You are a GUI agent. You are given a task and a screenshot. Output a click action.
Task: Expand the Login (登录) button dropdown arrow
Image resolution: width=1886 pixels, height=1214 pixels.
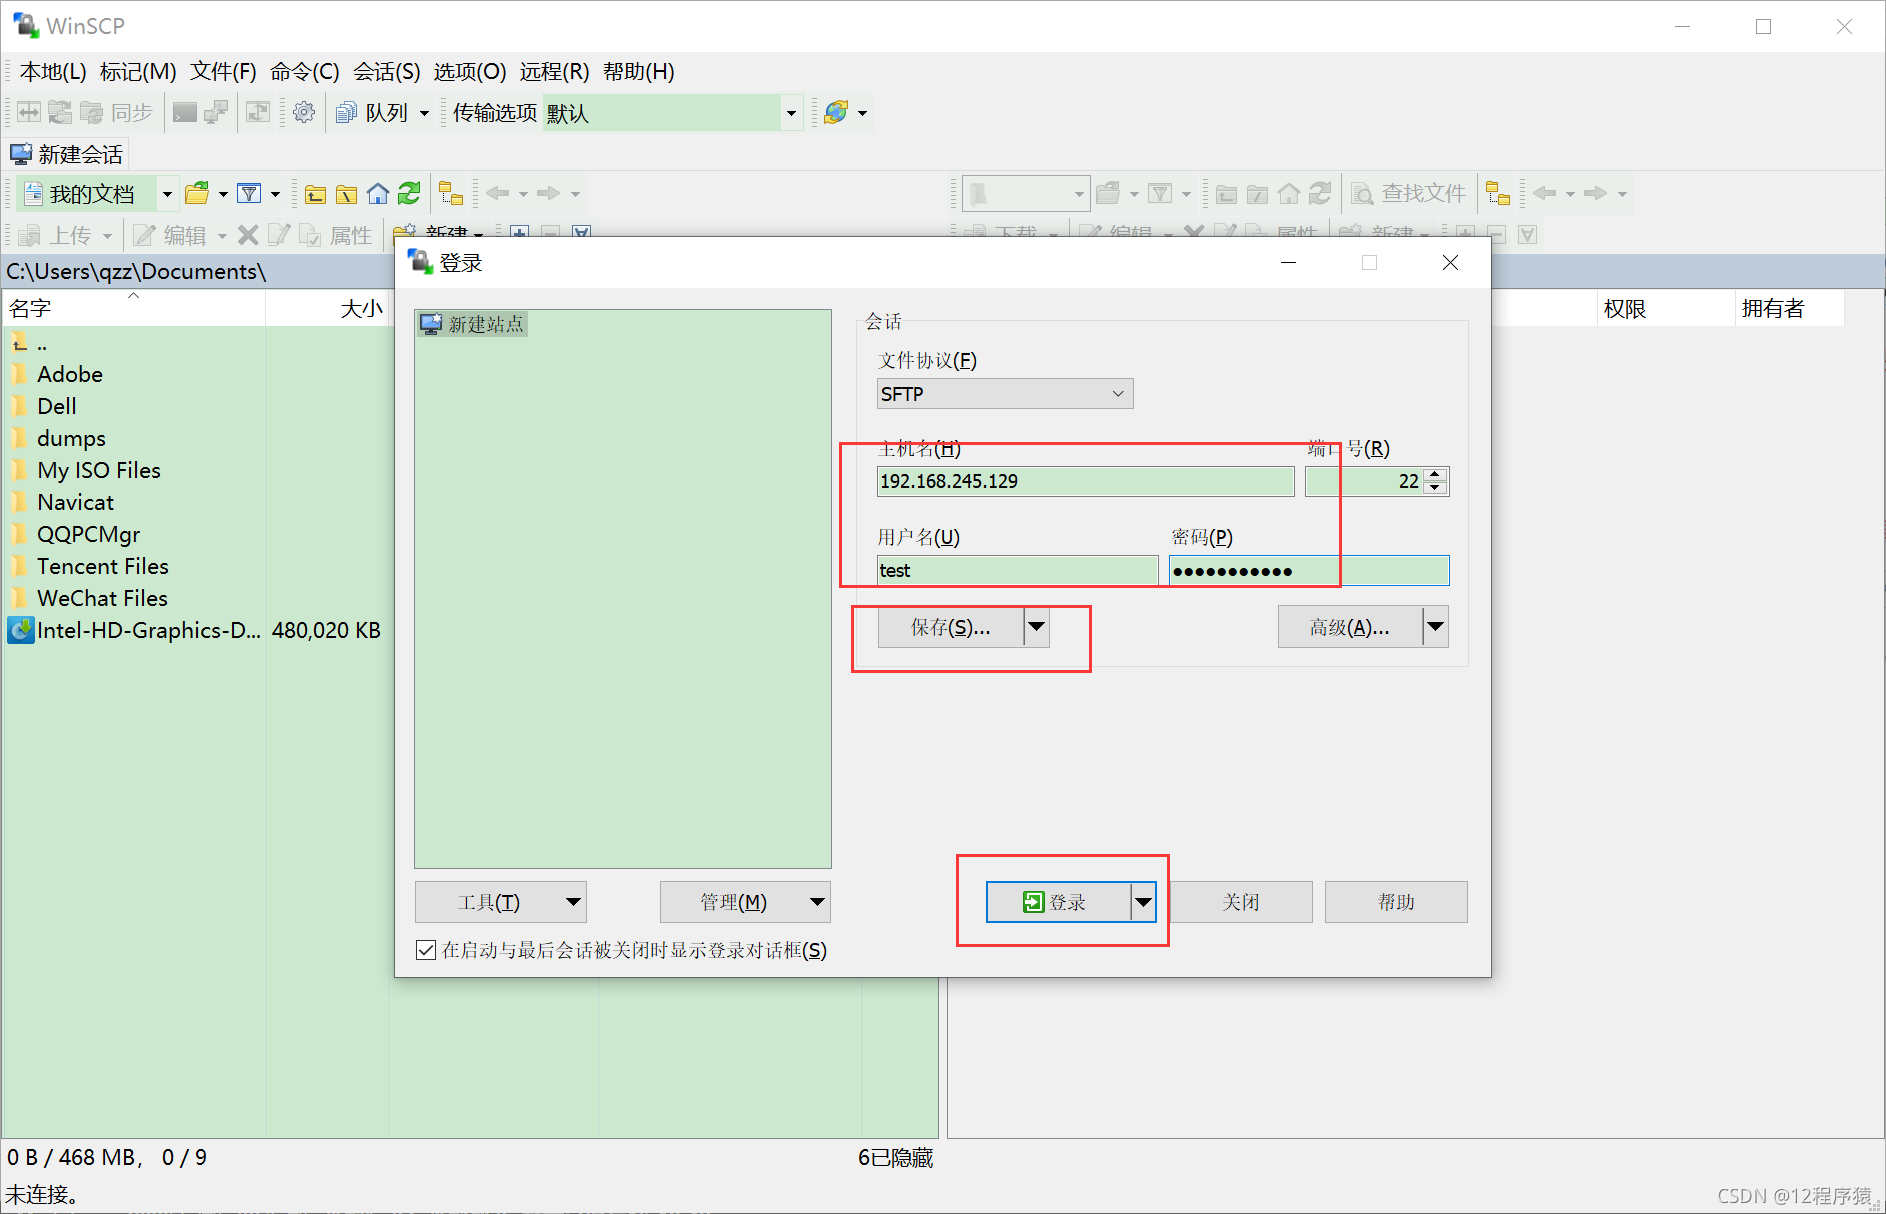tap(1143, 902)
